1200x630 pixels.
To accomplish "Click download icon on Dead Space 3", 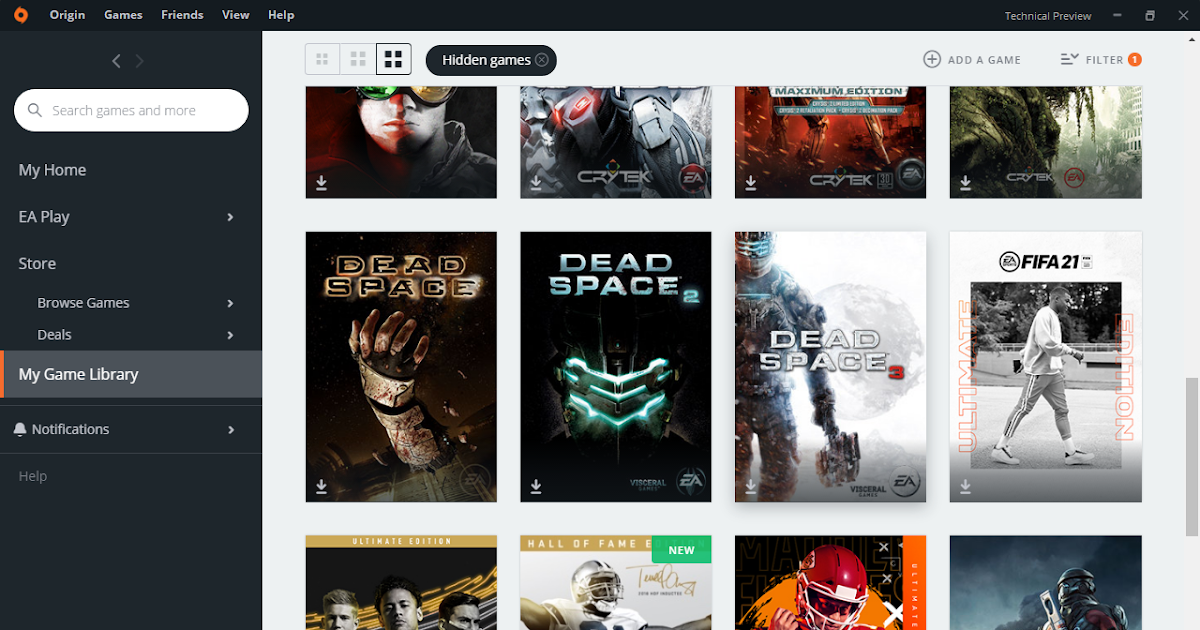I will 751,486.
